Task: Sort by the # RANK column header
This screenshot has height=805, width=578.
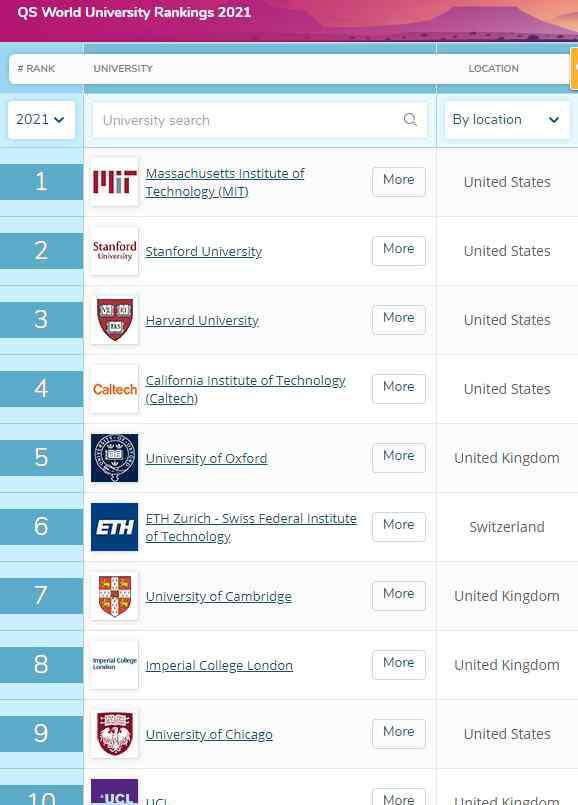Action: (36, 69)
